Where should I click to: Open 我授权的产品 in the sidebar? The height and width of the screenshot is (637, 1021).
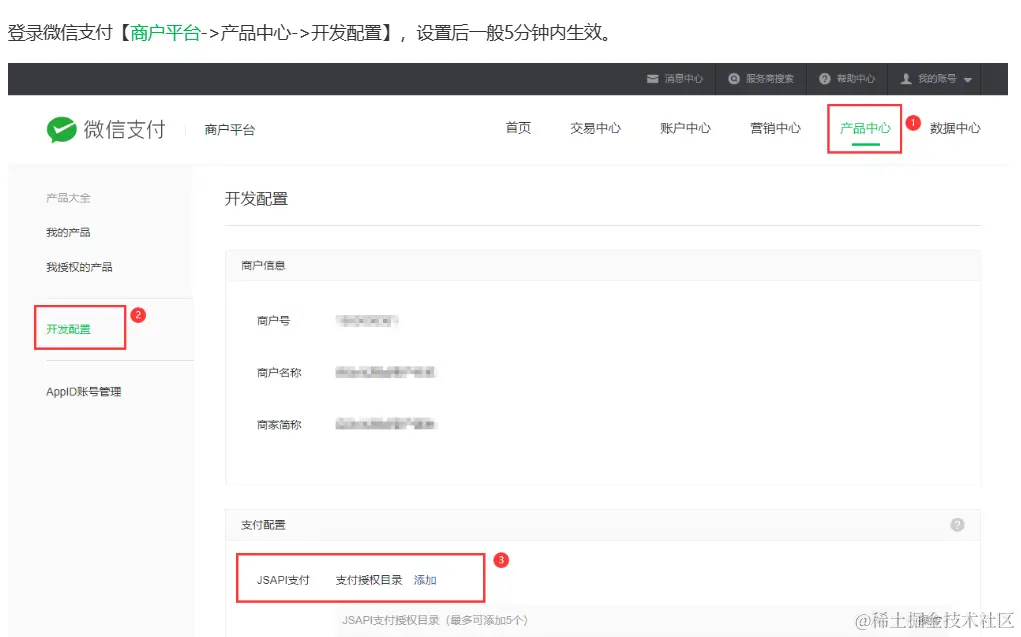pyautogui.click(x=79, y=267)
